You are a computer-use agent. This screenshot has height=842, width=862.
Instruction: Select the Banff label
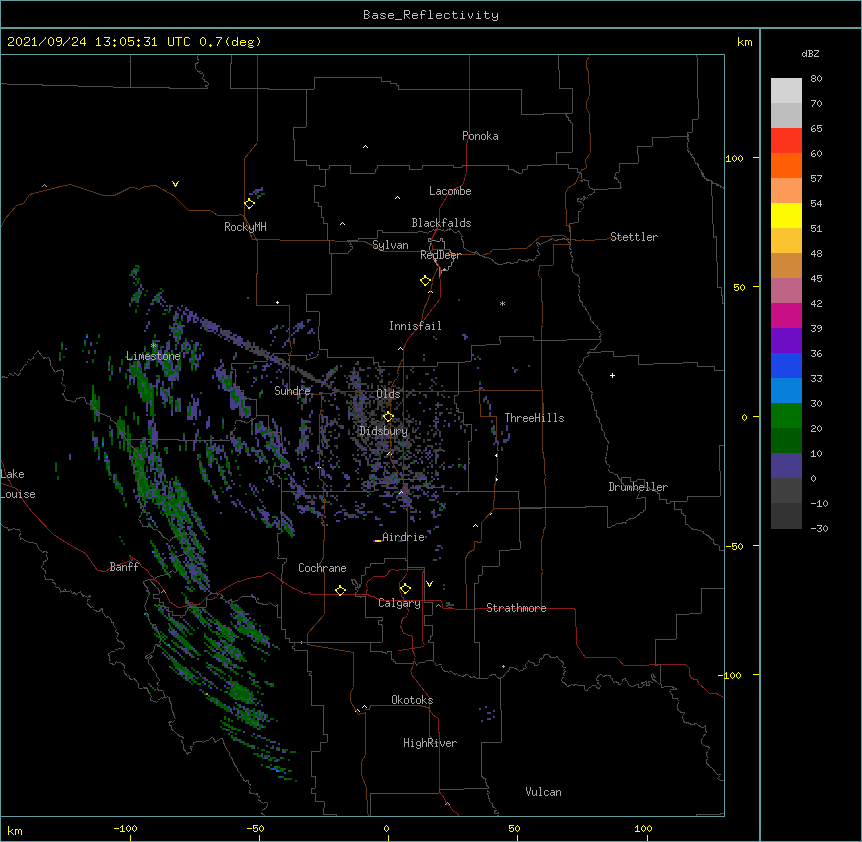(124, 567)
